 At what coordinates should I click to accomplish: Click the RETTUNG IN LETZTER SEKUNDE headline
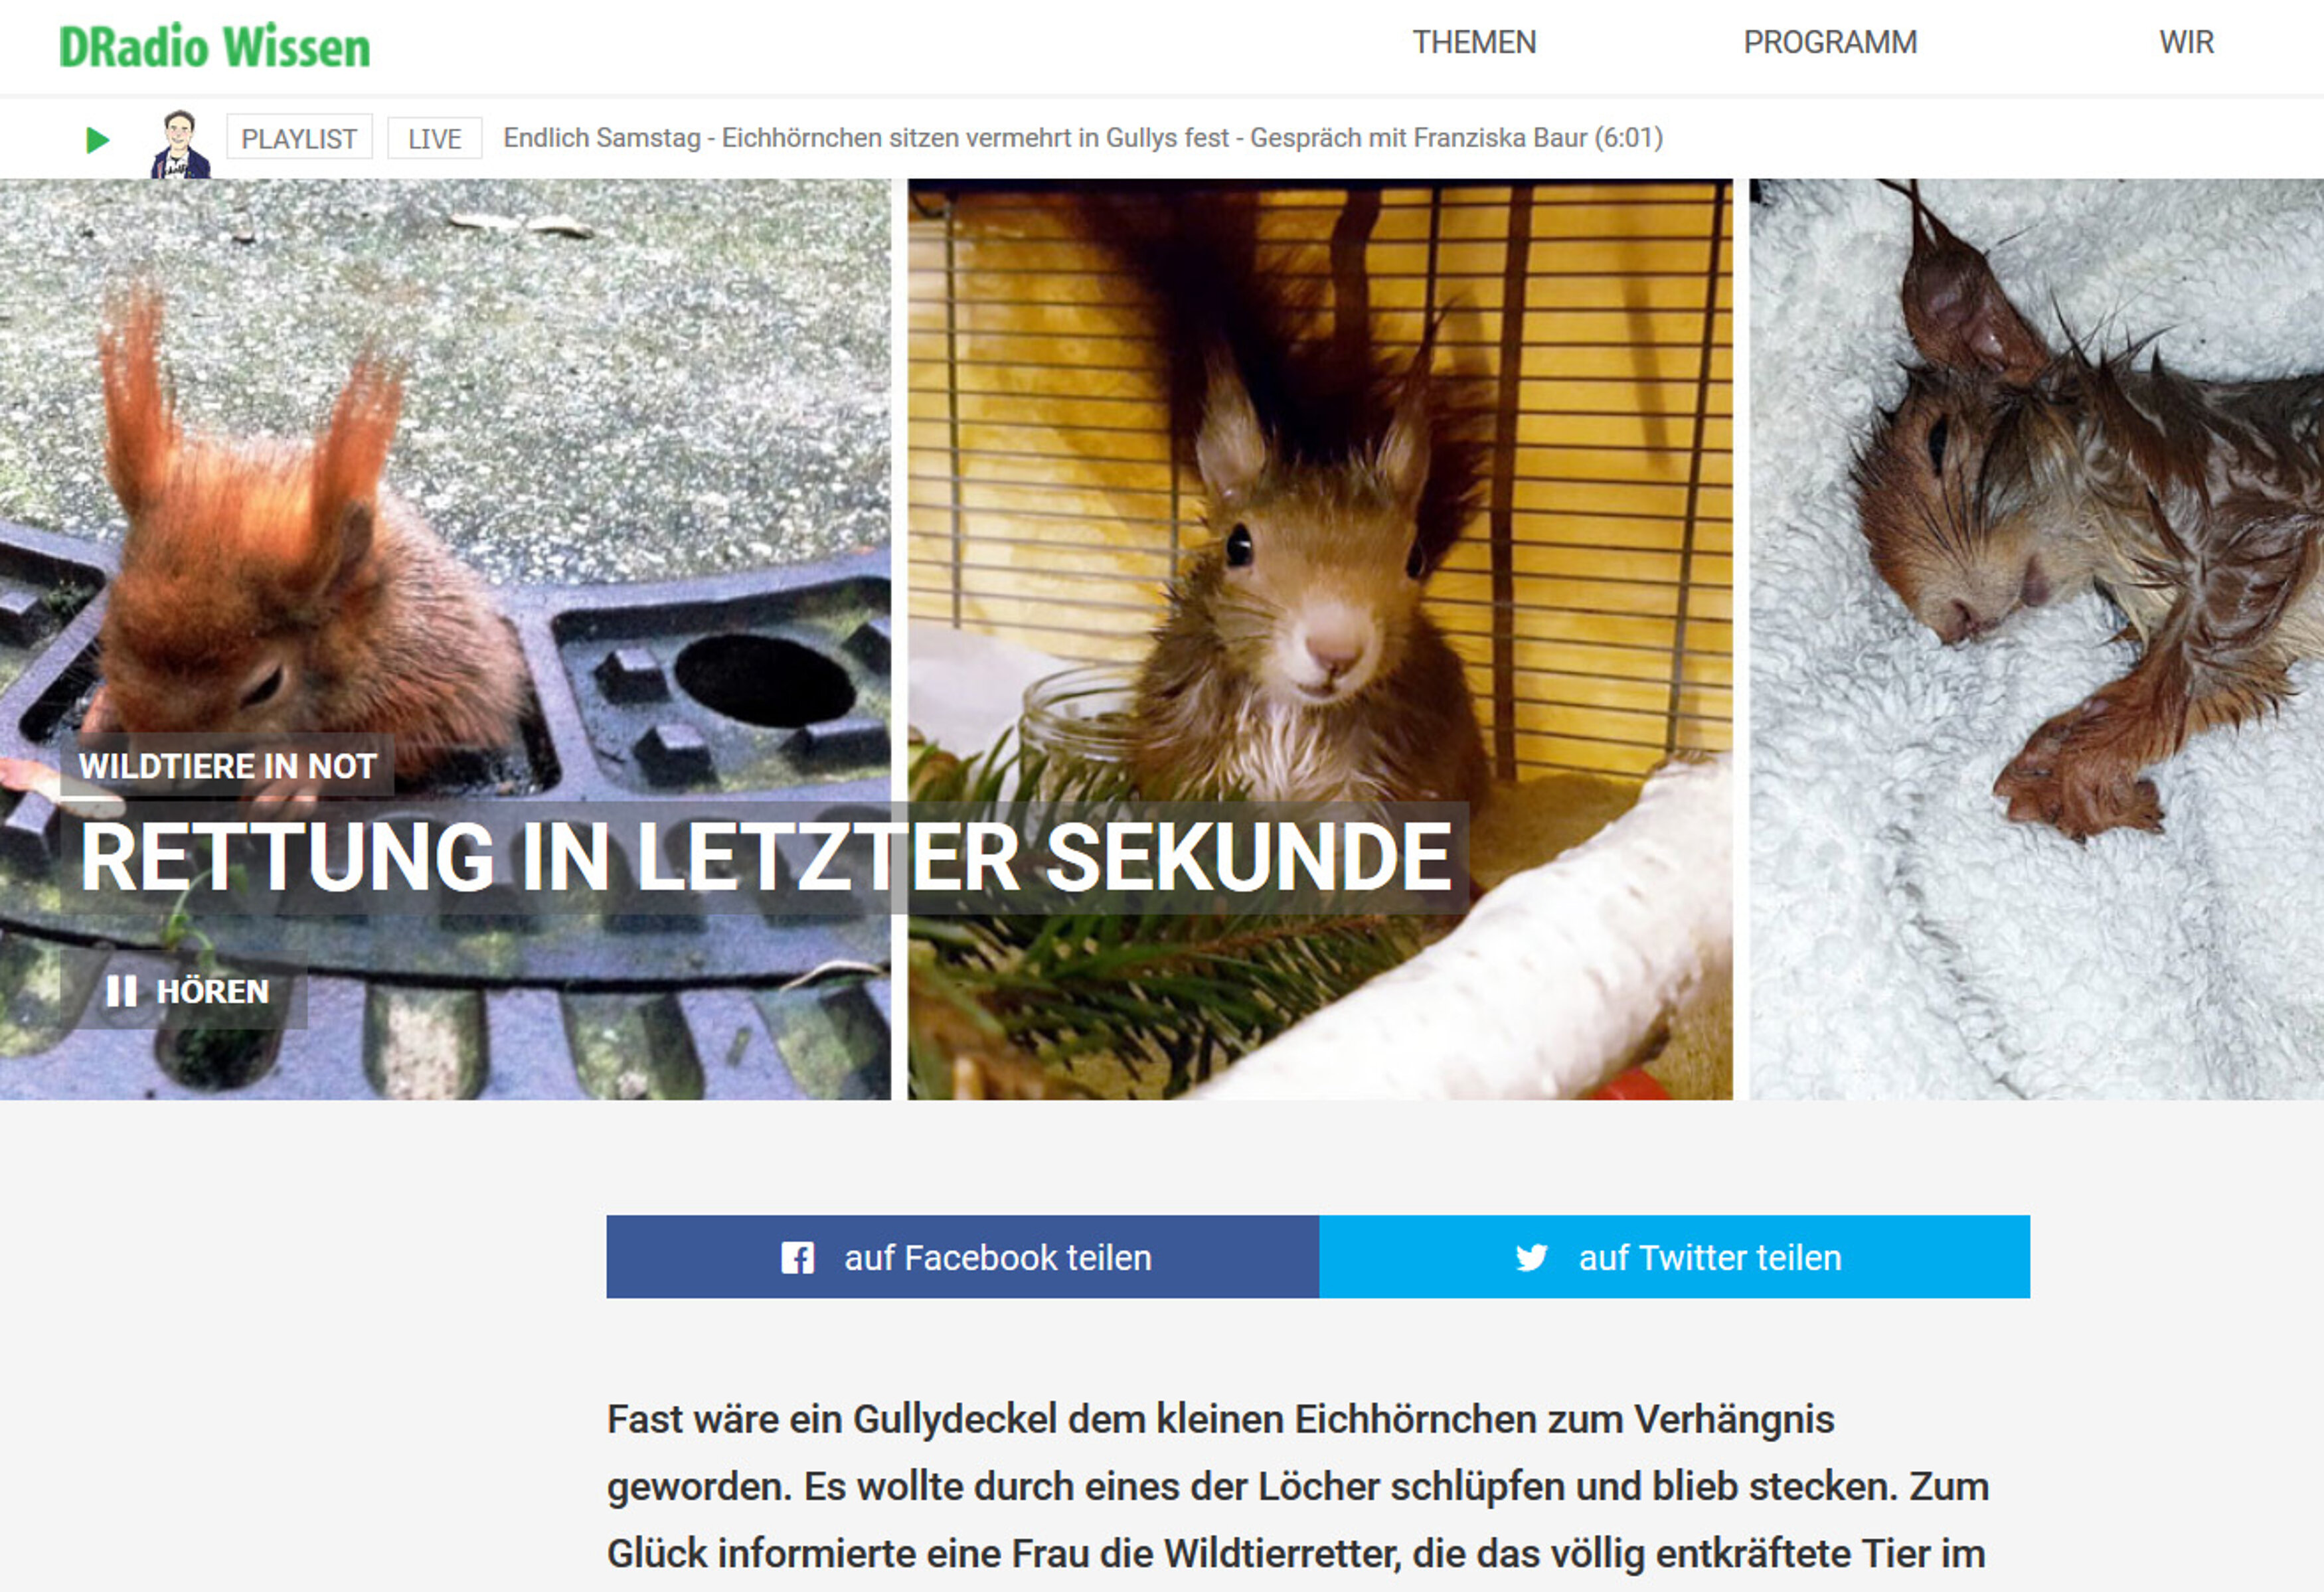pos(765,857)
